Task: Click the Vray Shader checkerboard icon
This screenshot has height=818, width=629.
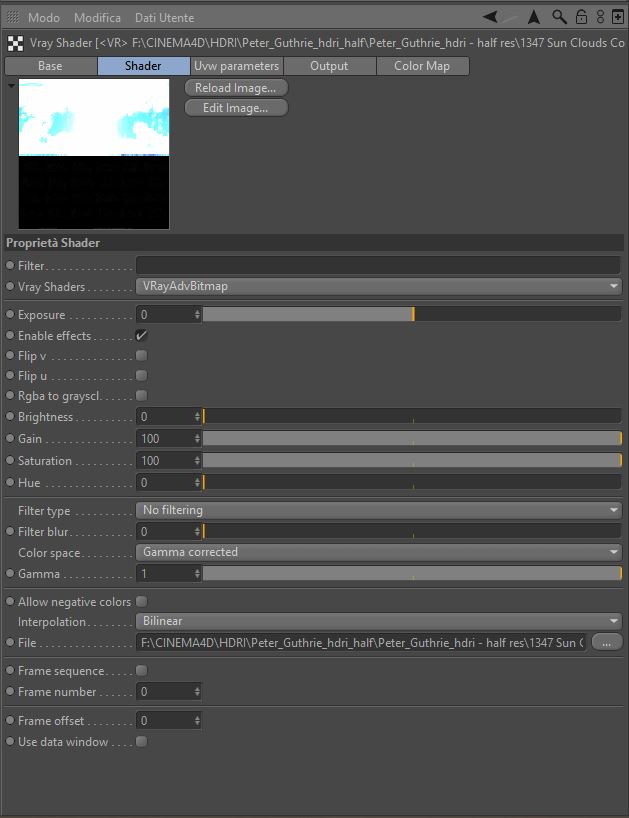Action: (16, 43)
